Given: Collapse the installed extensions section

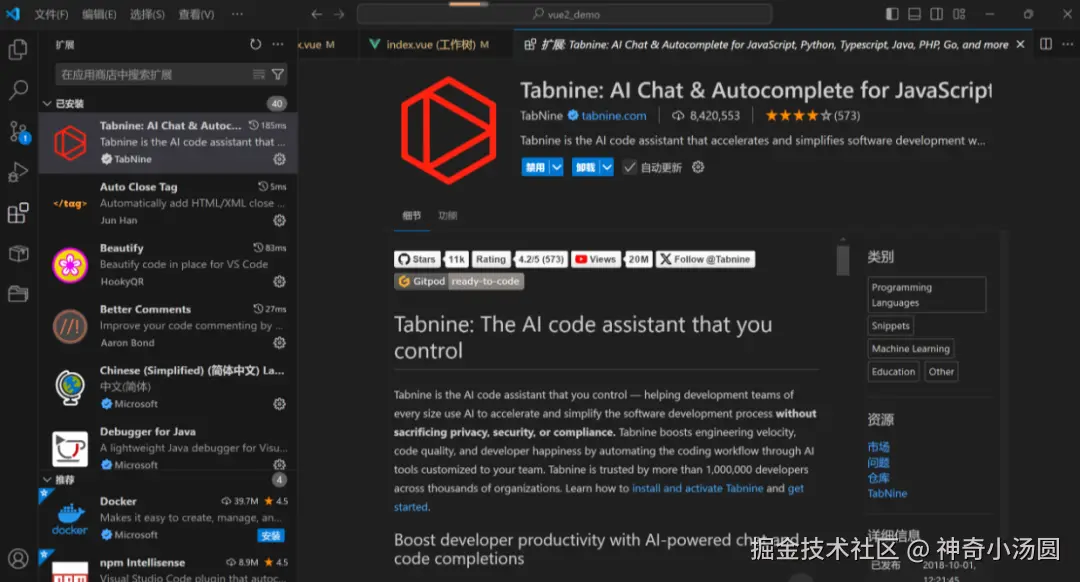Looking at the screenshot, I should (x=47, y=103).
